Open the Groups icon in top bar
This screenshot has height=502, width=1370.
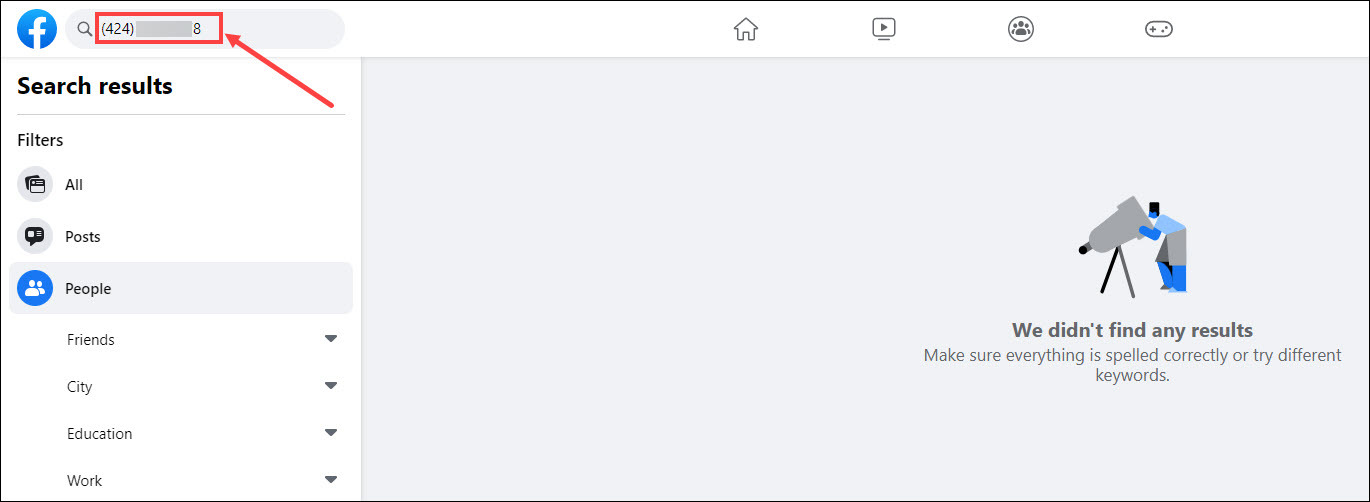coord(1021,29)
